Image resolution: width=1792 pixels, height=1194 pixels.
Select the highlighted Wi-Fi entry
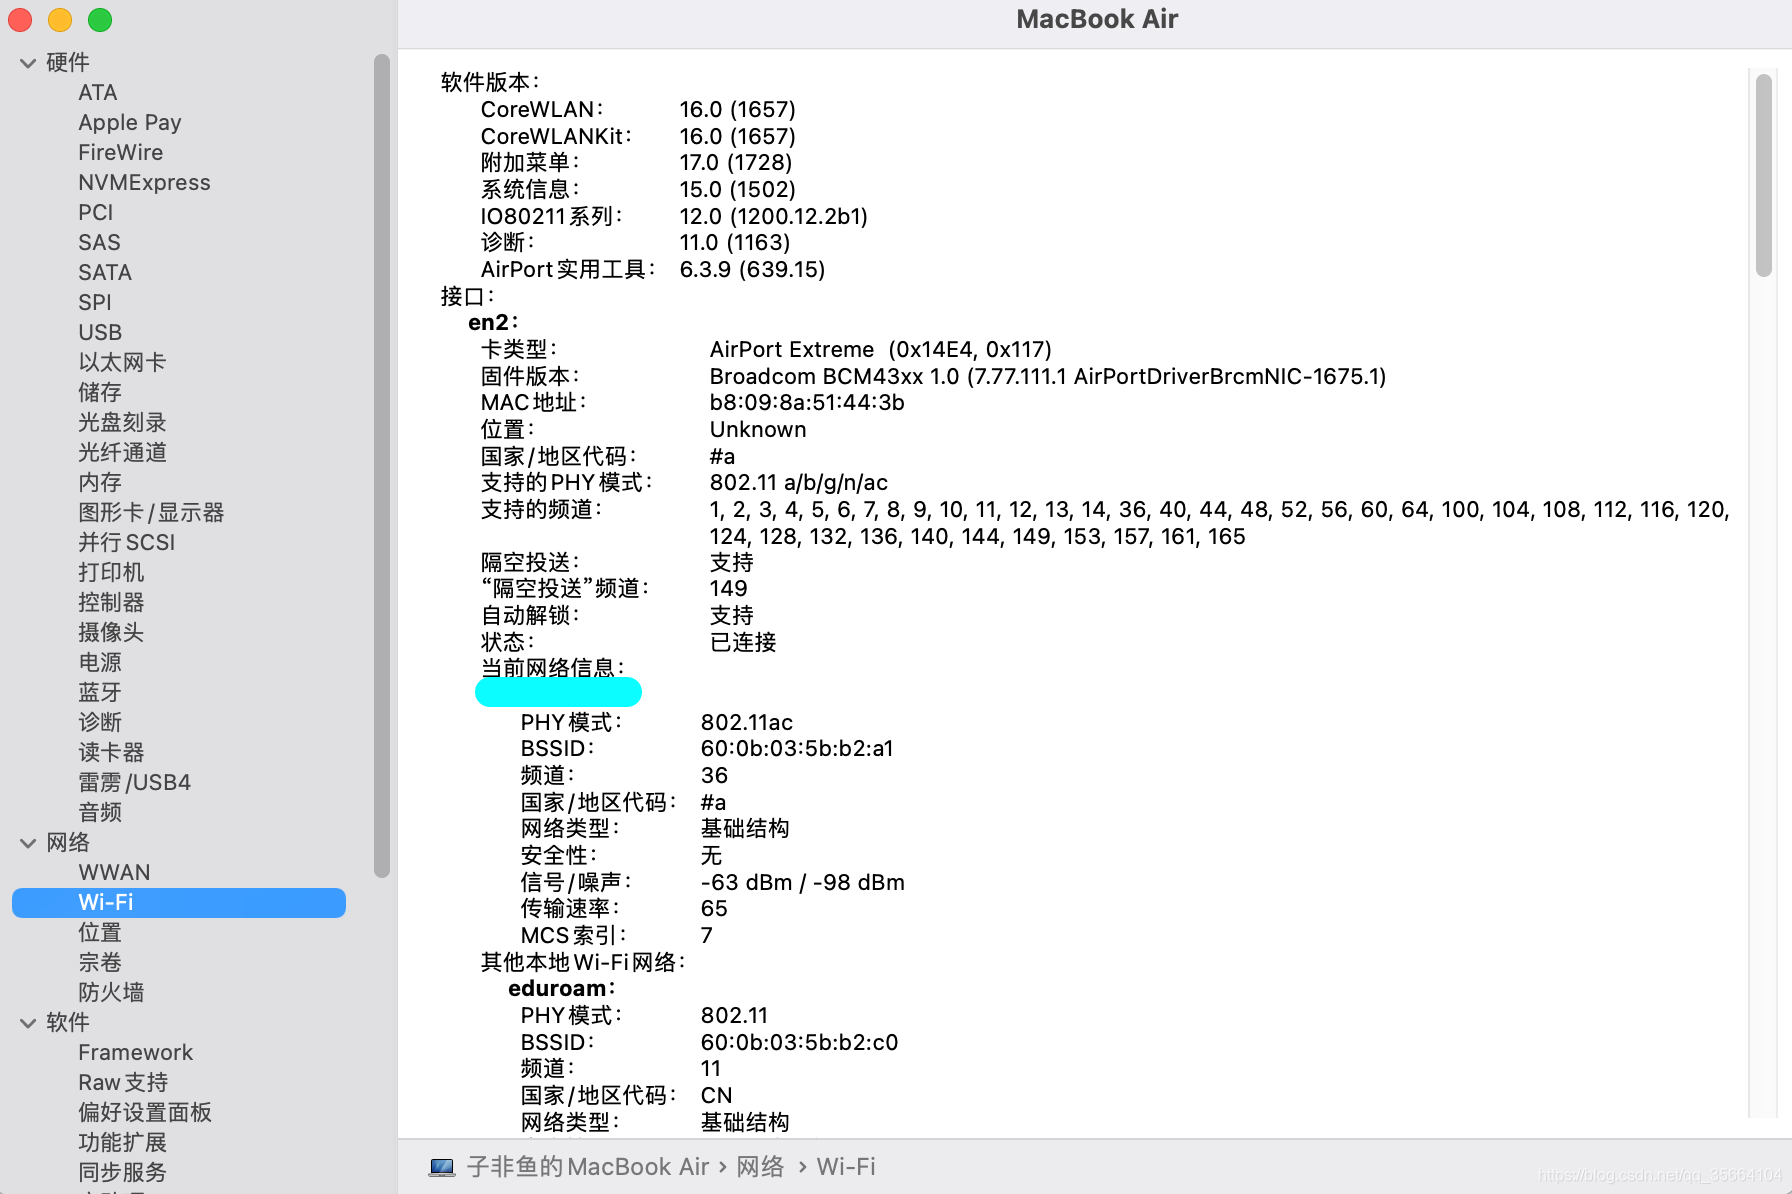[x=179, y=903]
